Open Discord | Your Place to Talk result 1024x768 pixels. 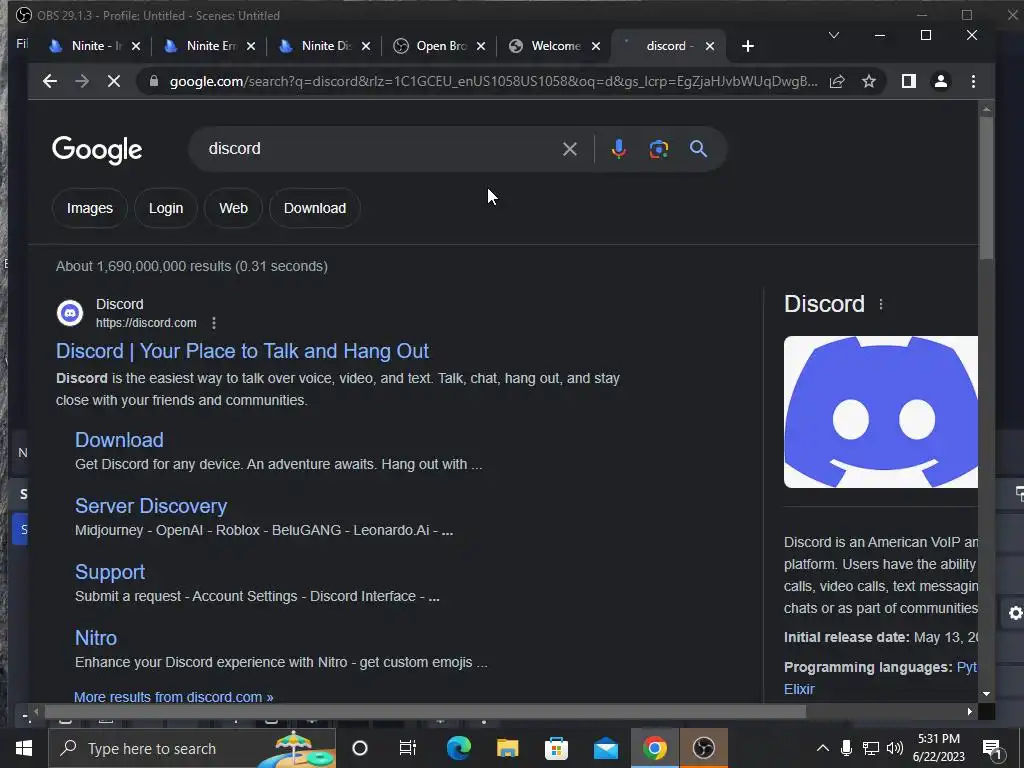(242, 351)
